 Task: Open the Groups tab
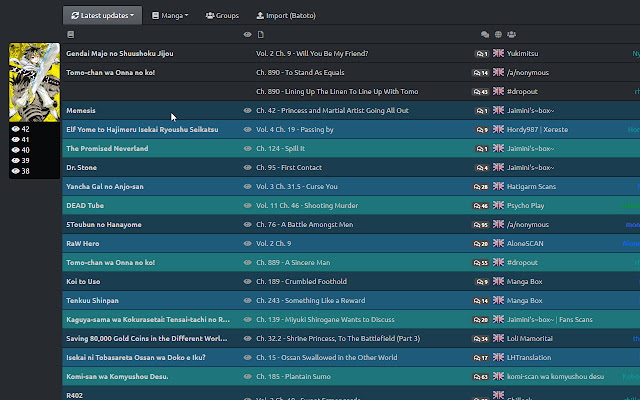(222, 16)
